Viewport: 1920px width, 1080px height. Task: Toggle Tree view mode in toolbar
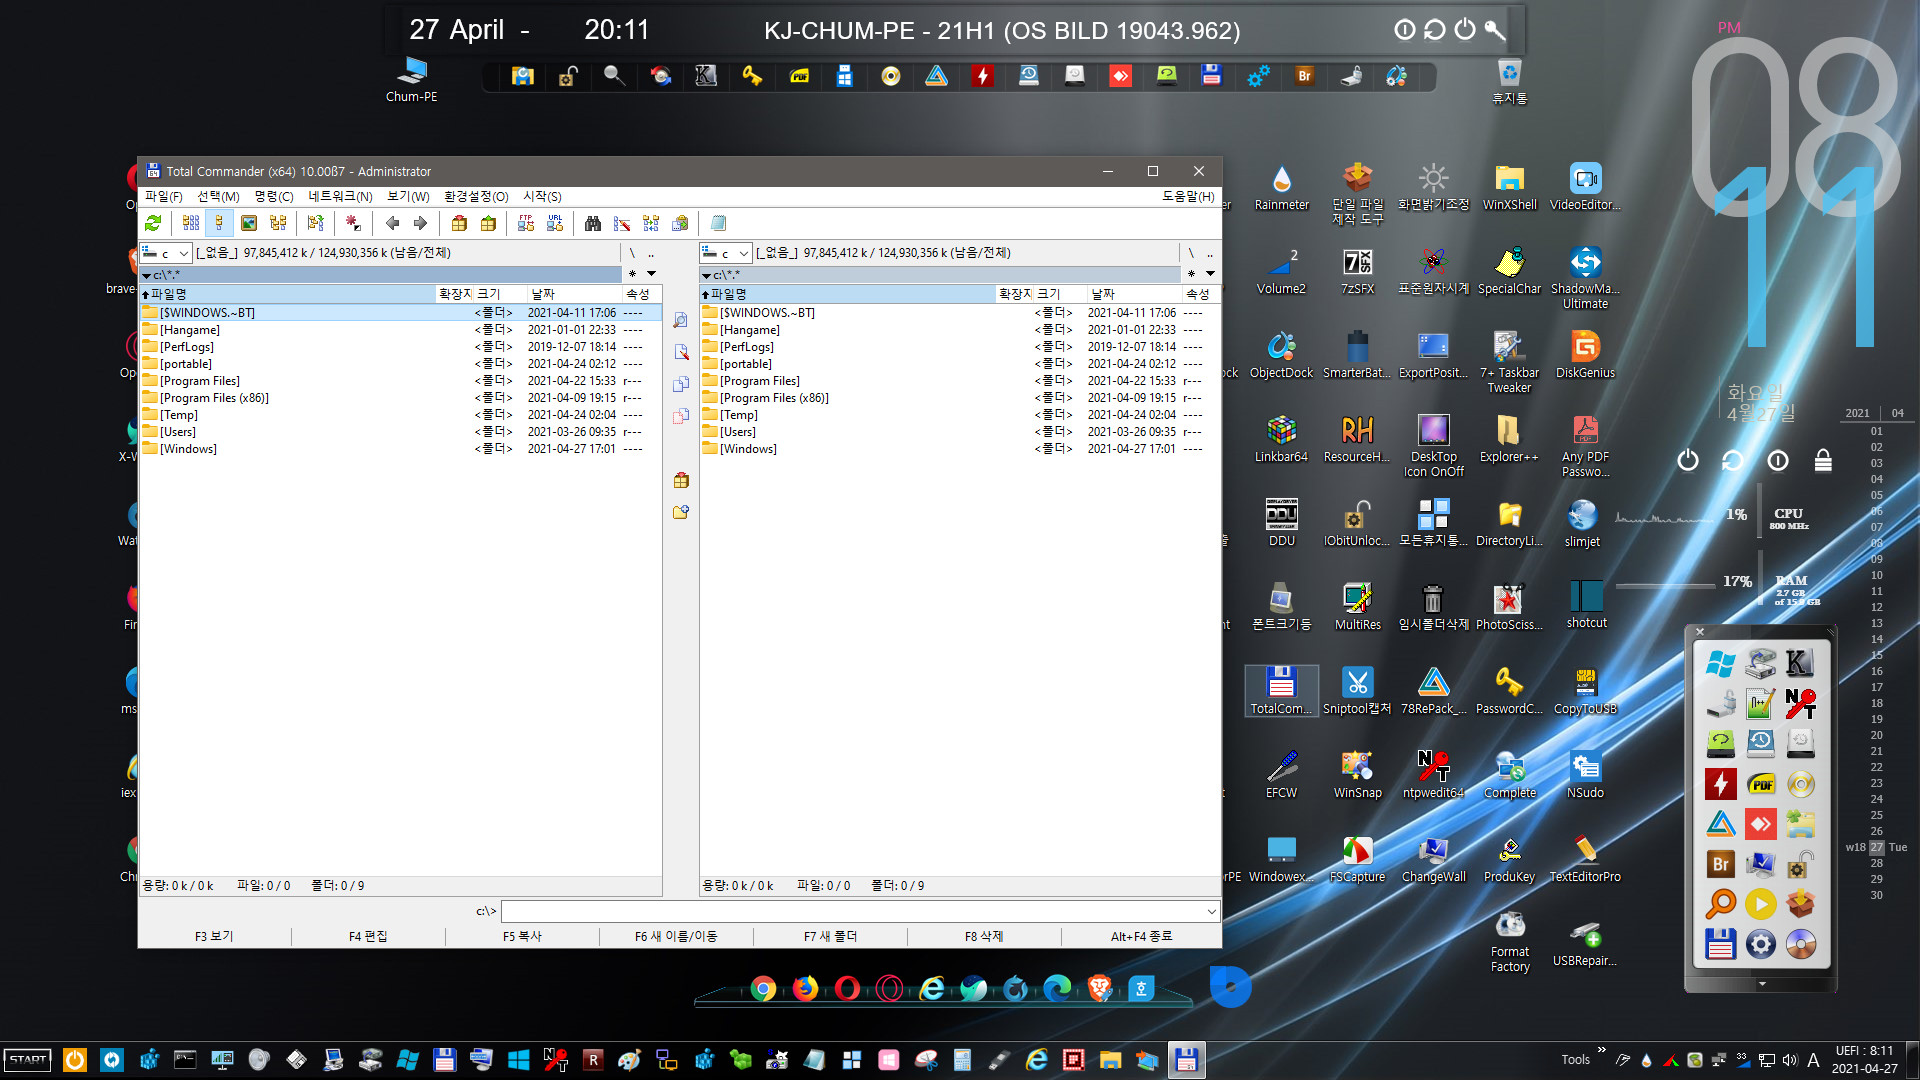(x=278, y=223)
